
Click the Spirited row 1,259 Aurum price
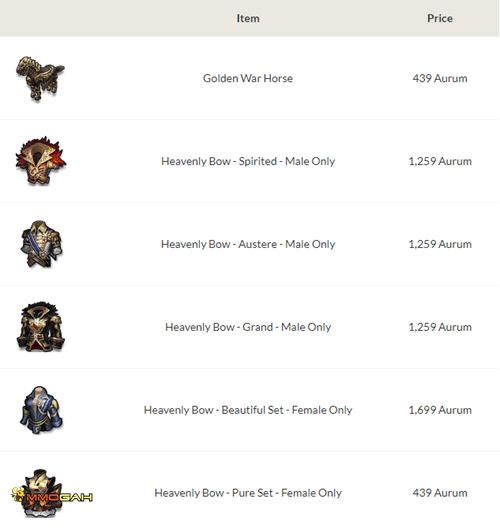[440, 161]
